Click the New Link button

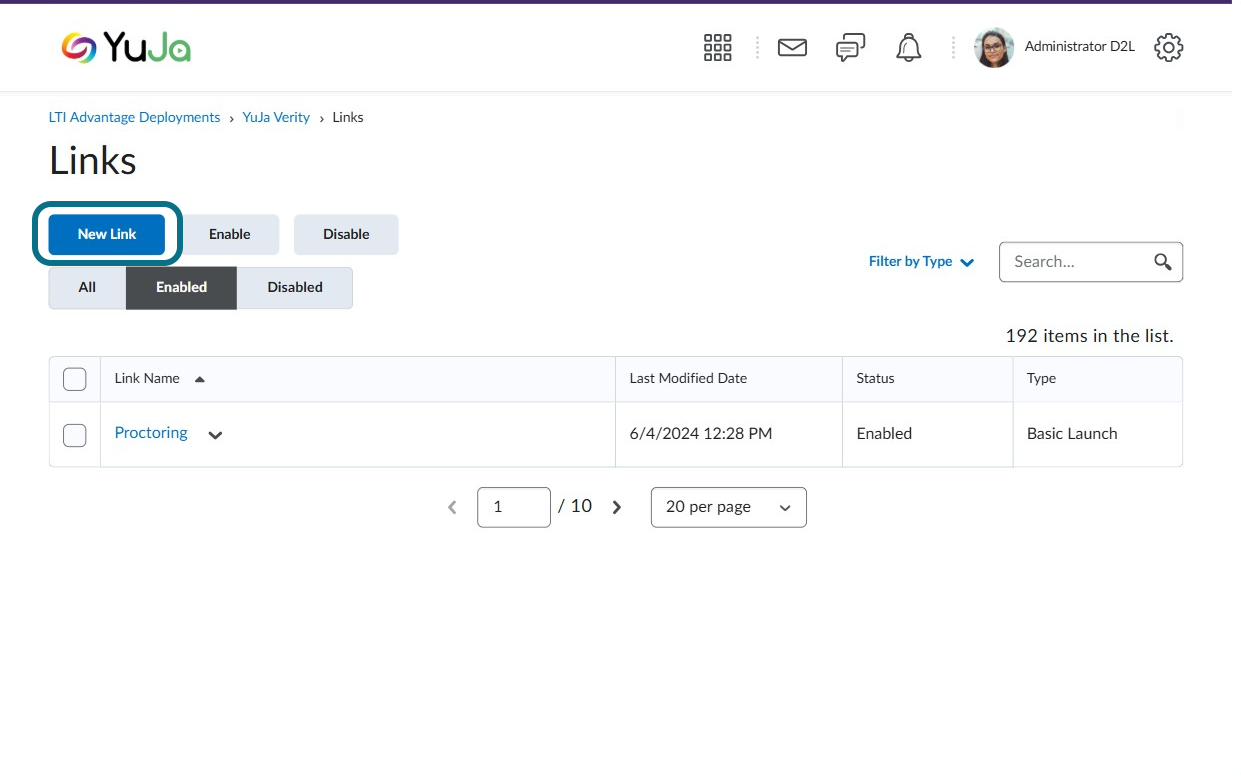pos(107,234)
